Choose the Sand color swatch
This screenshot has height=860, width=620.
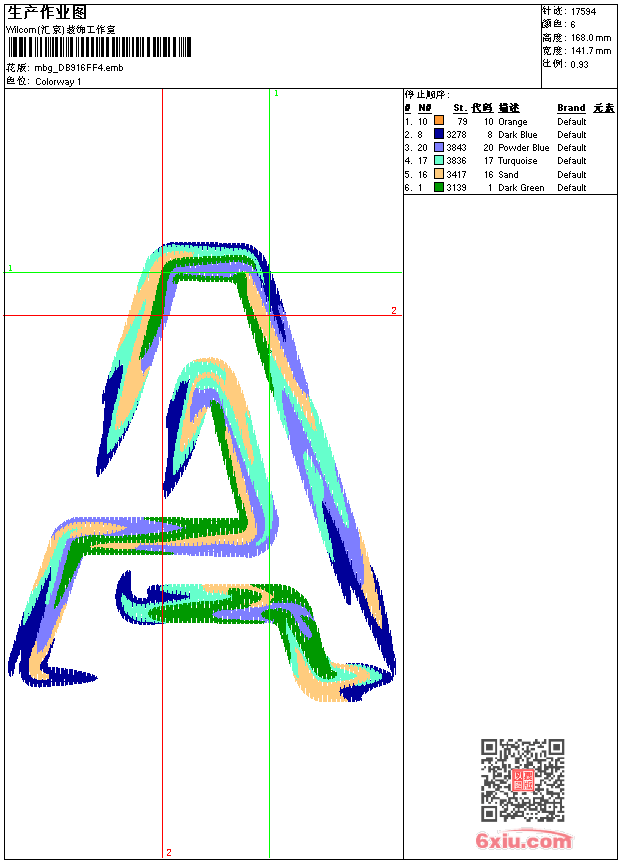pos(439,174)
